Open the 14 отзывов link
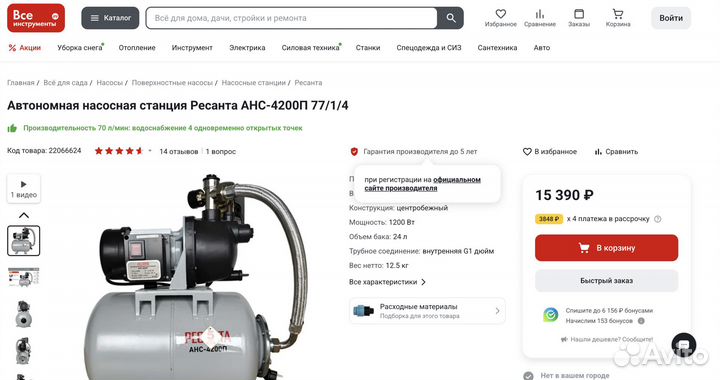Screen dimensions: 720x380 point(179,151)
